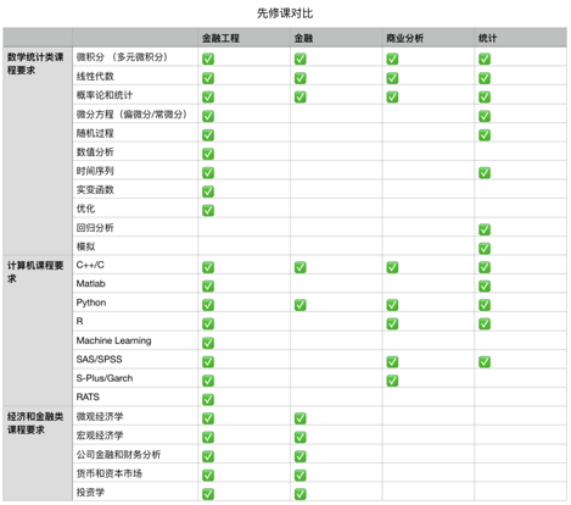Select the 时间序列 row label
The height and width of the screenshot is (505, 571).
tap(95, 171)
